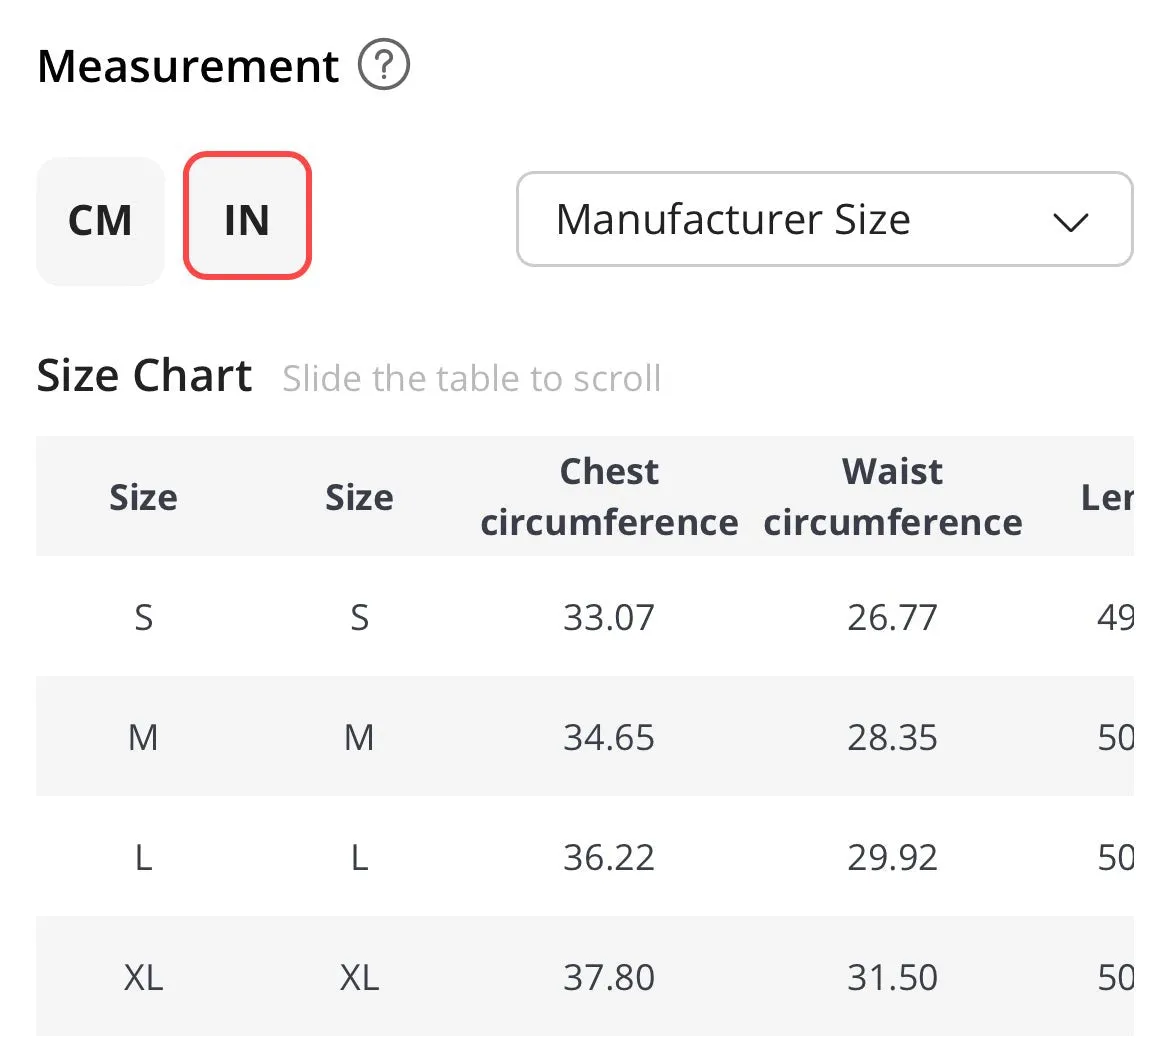The image size is (1170, 1064).
Task: Click the Slide the table to scroll hint
Action: 472,378
